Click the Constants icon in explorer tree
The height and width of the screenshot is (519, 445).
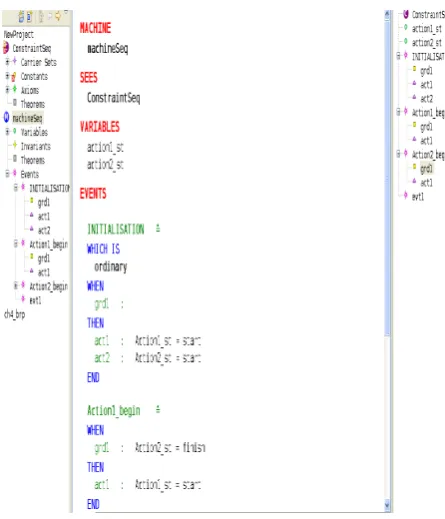(14, 76)
